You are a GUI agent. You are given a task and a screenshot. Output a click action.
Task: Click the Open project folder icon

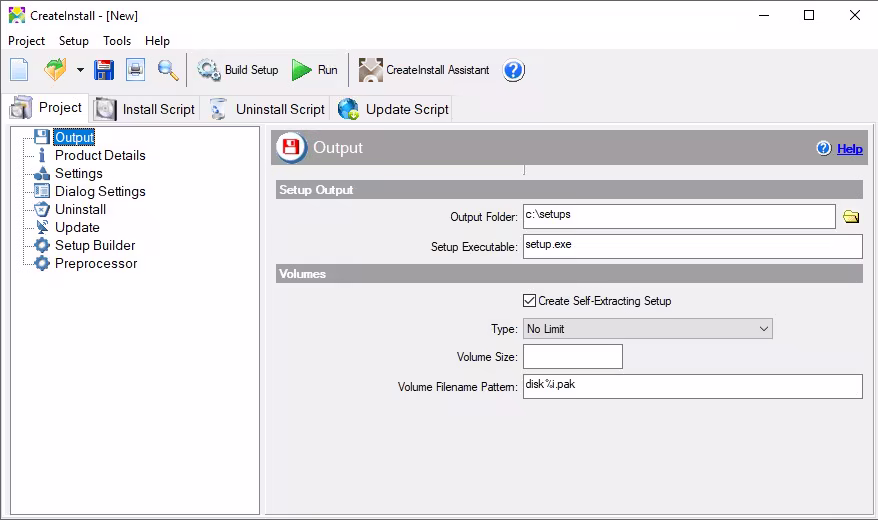click(55, 70)
